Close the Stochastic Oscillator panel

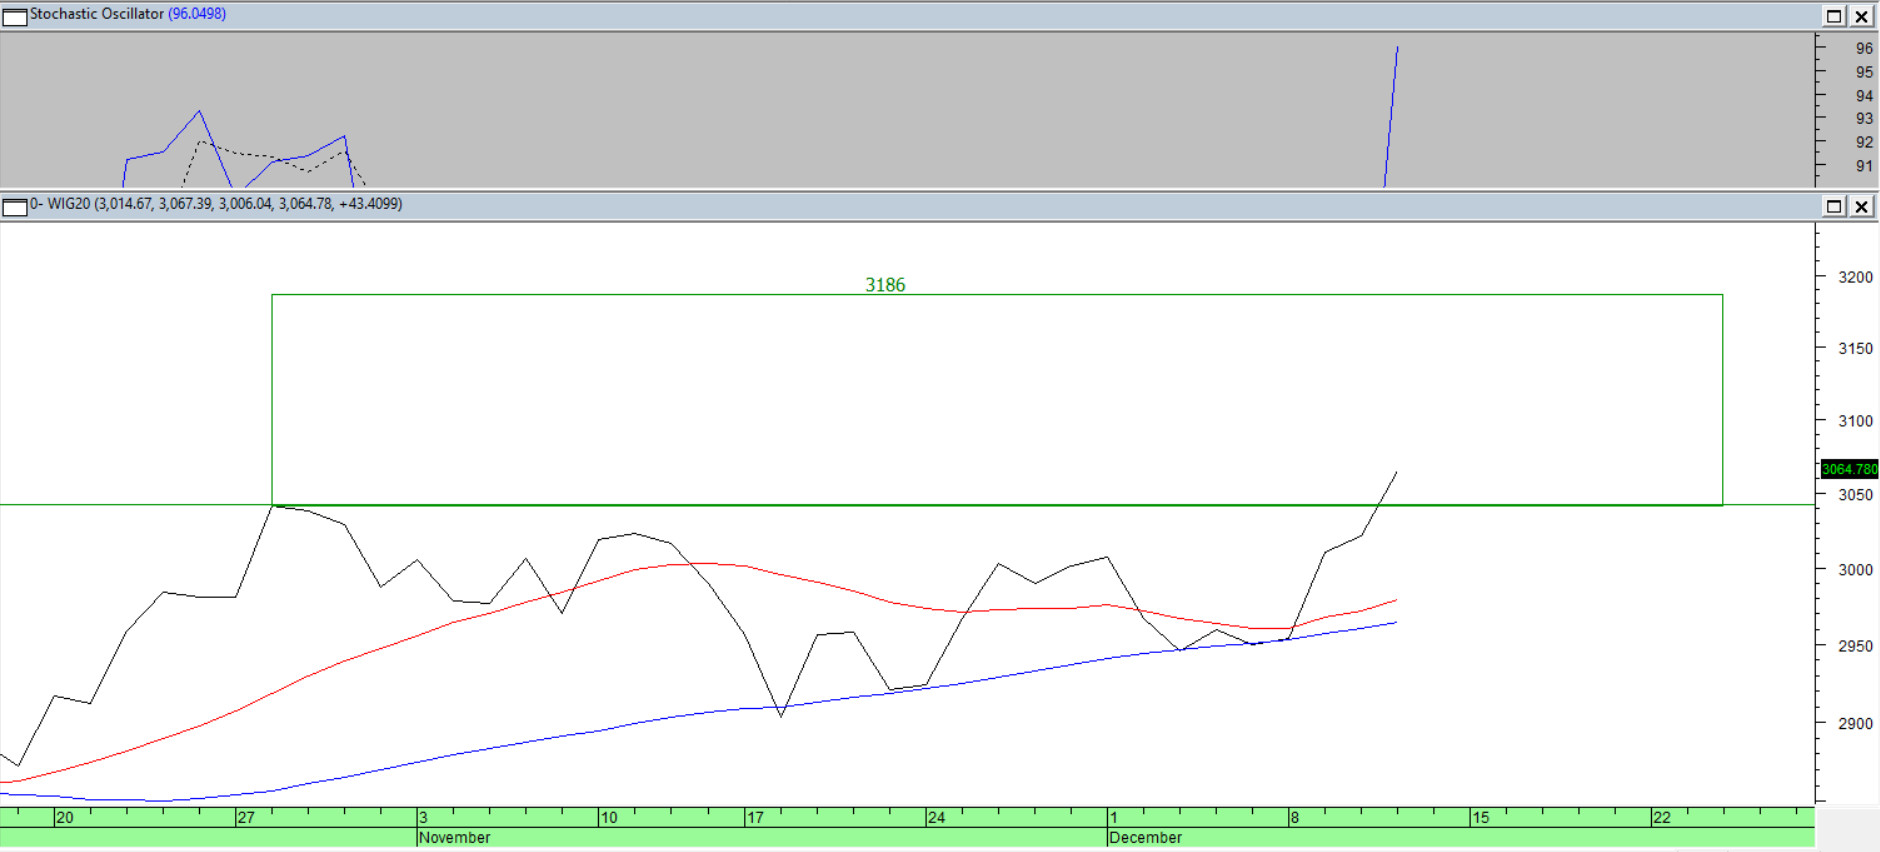[1861, 16]
